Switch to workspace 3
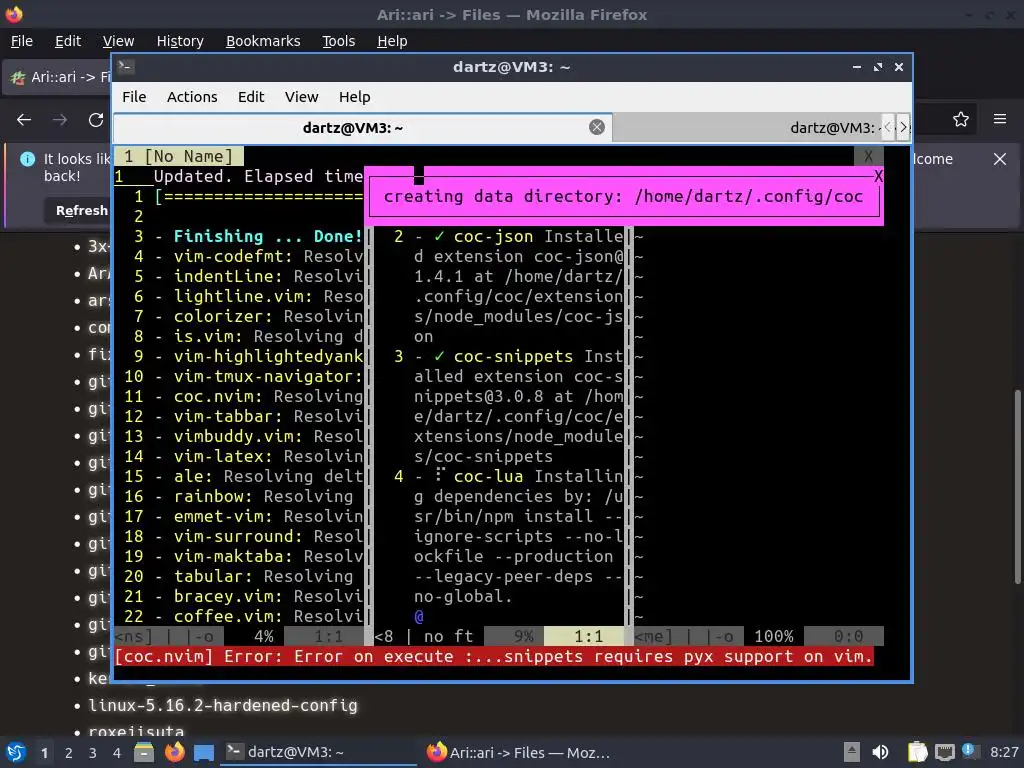This screenshot has height=768, width=1024. (x=93, y=753)
